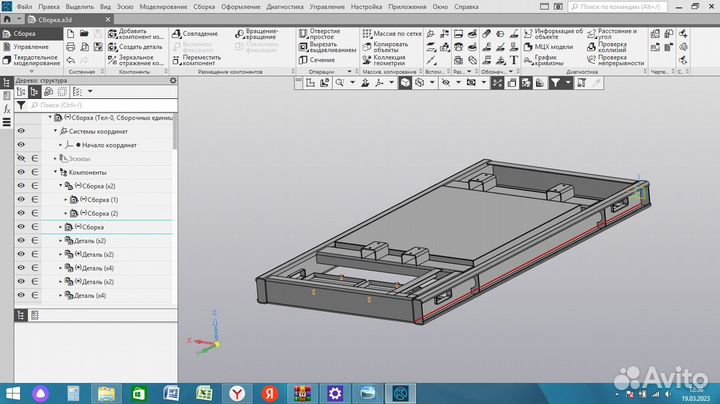The width and height of the screenshot is (720, 404).
Task: Click the filter funnel beside tree search
Action: (x=21, y=105)
